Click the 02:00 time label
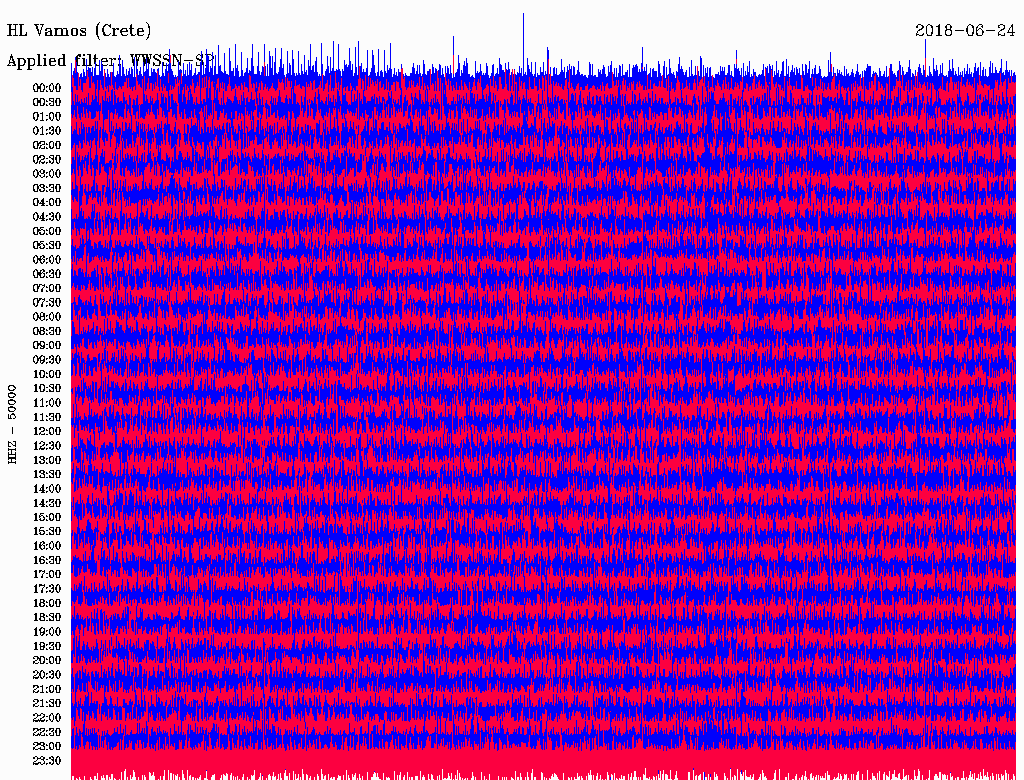This screenshot has height=780, width=1024. pyautogui.click(x=47, y=146)
